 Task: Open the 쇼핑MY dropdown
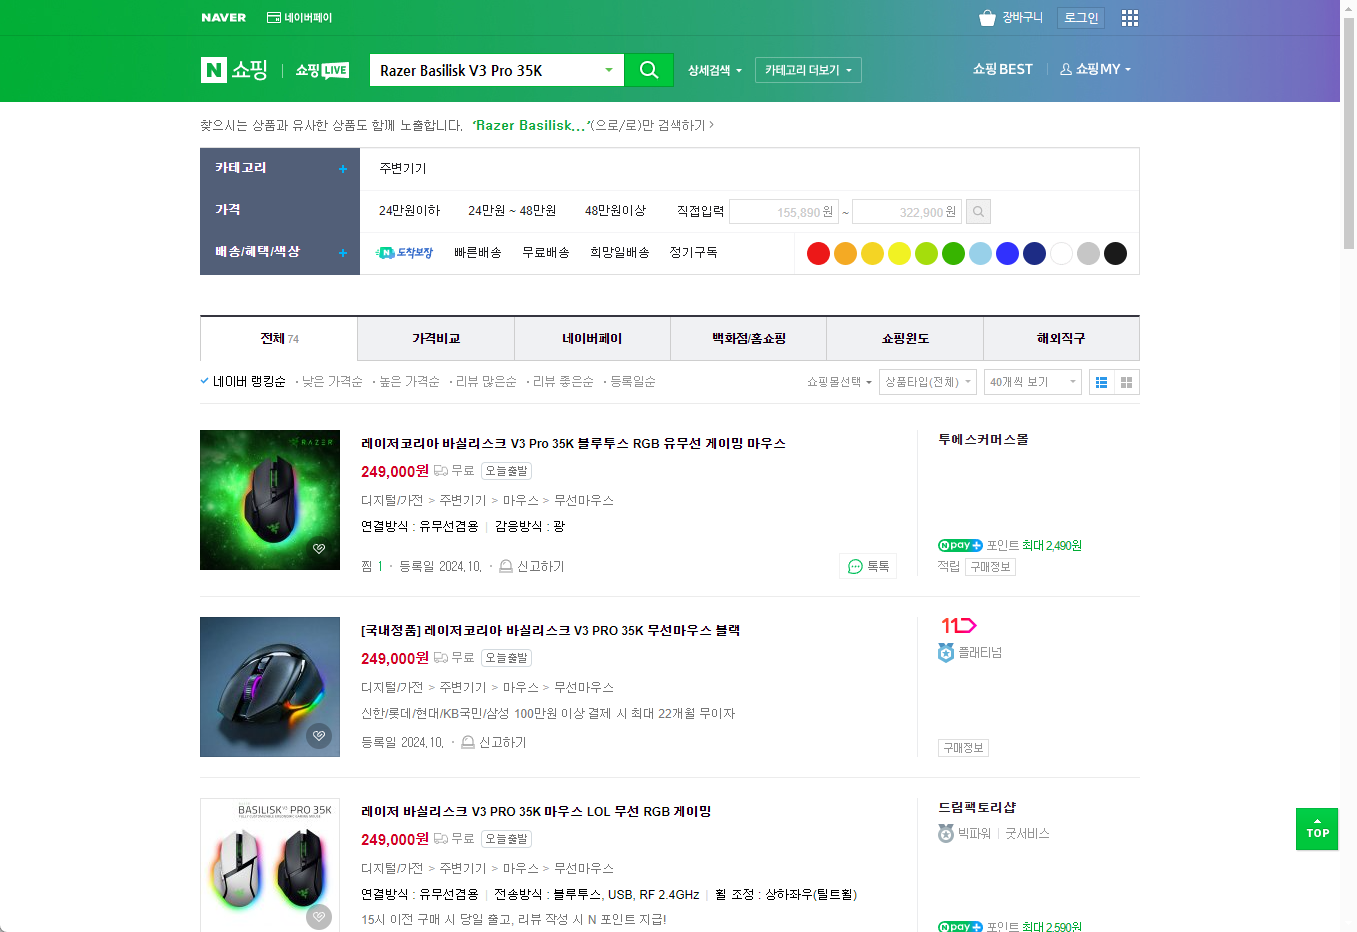tap(1096, 69)
